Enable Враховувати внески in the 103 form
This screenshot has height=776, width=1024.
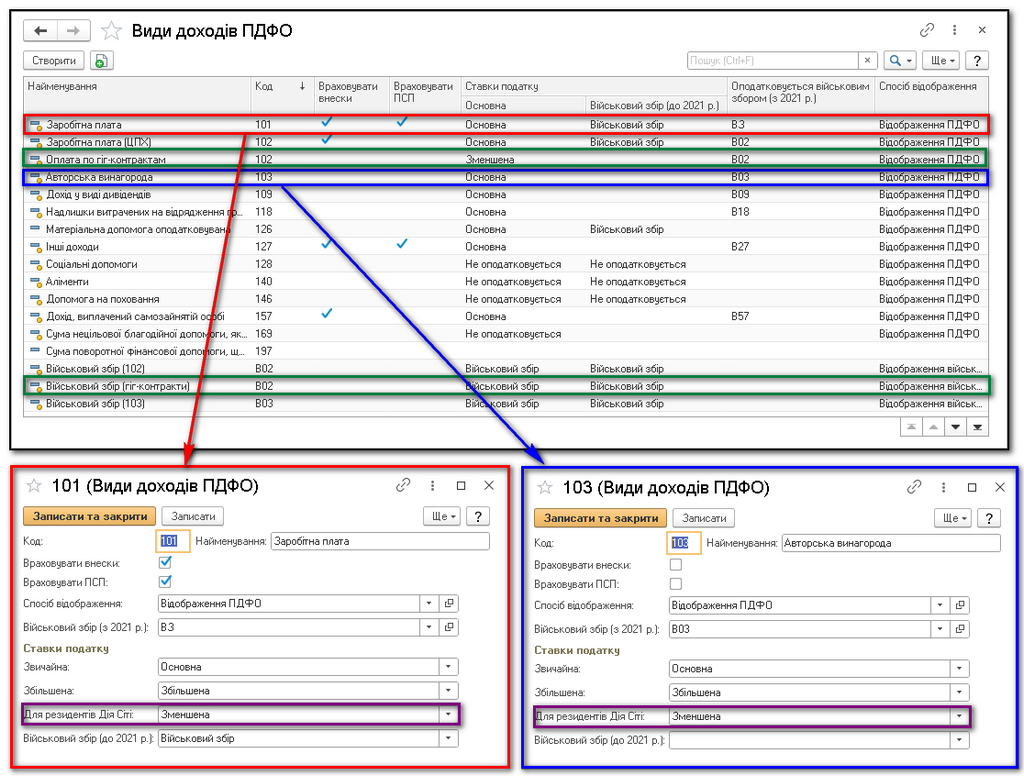click(676, 565)
